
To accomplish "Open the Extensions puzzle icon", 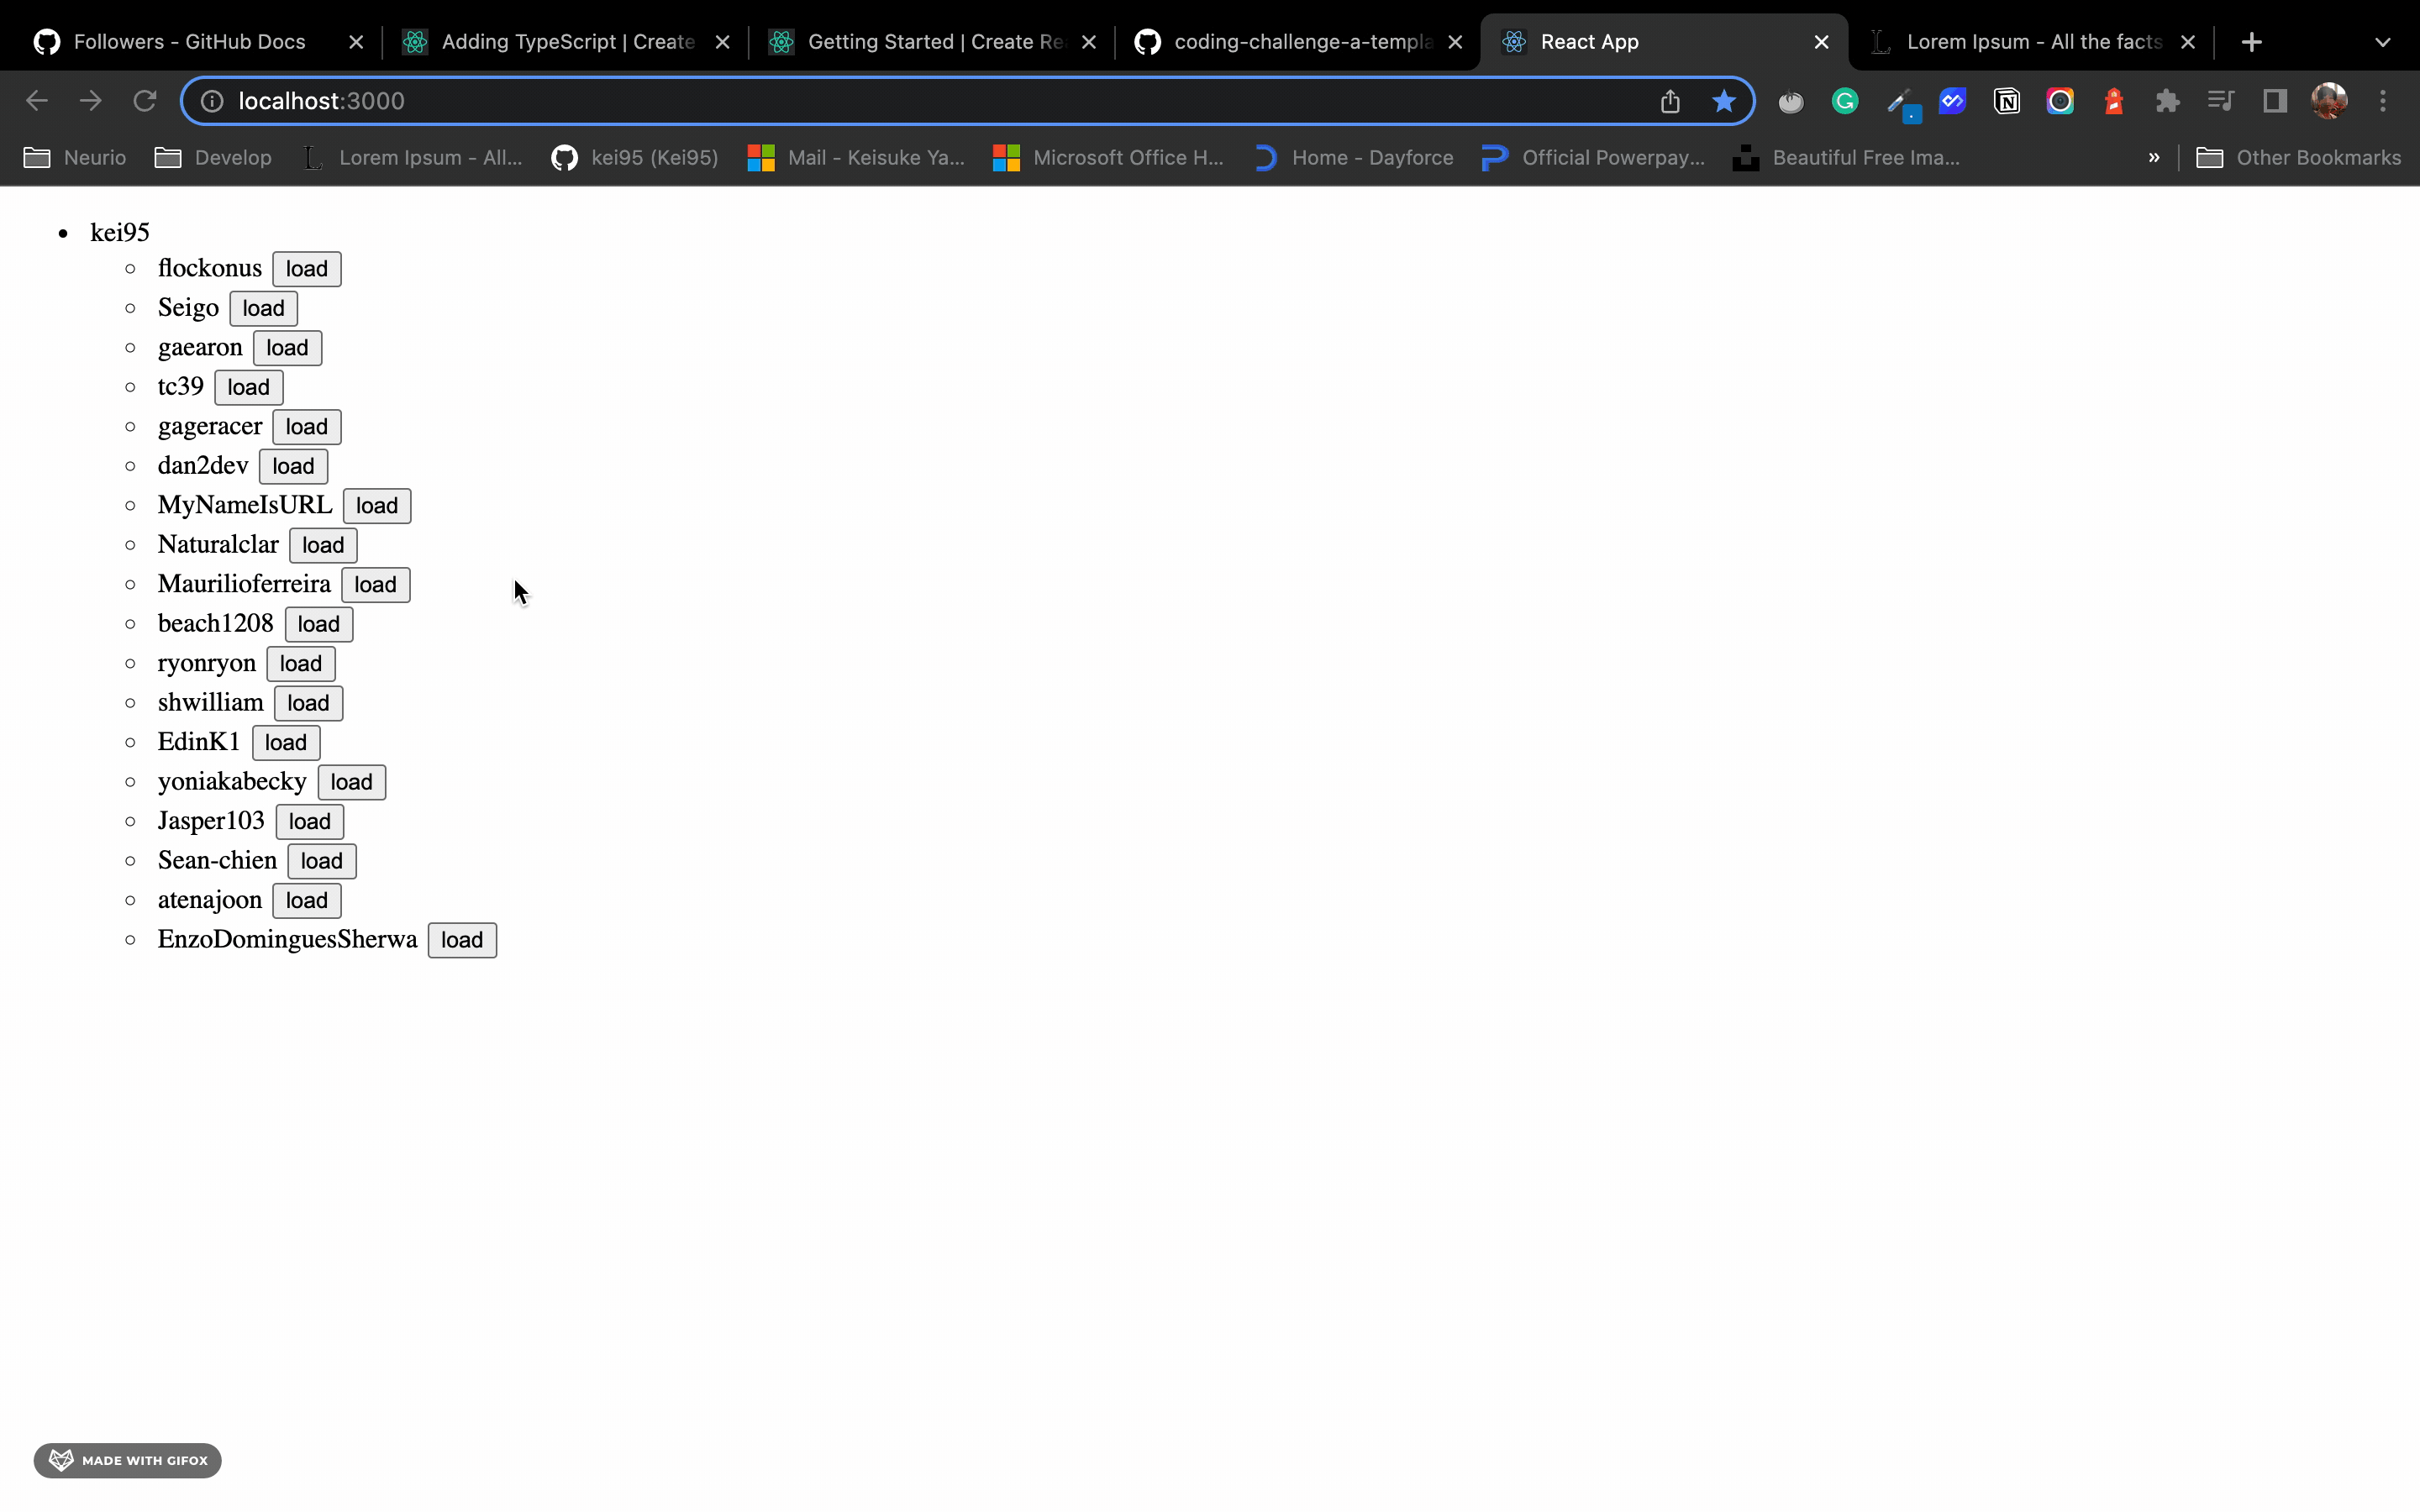I will coord(2167,101).
